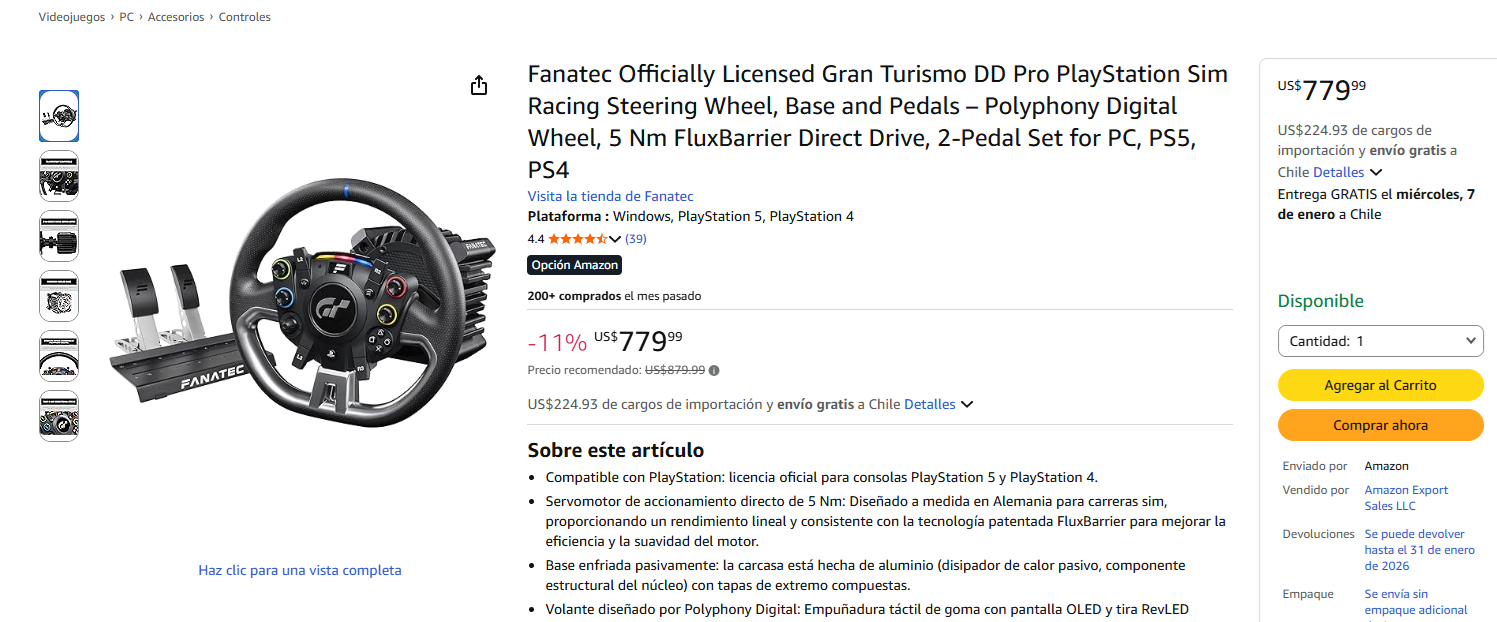
Task: Select the first product thumbnail
Action: pos(59,116)
